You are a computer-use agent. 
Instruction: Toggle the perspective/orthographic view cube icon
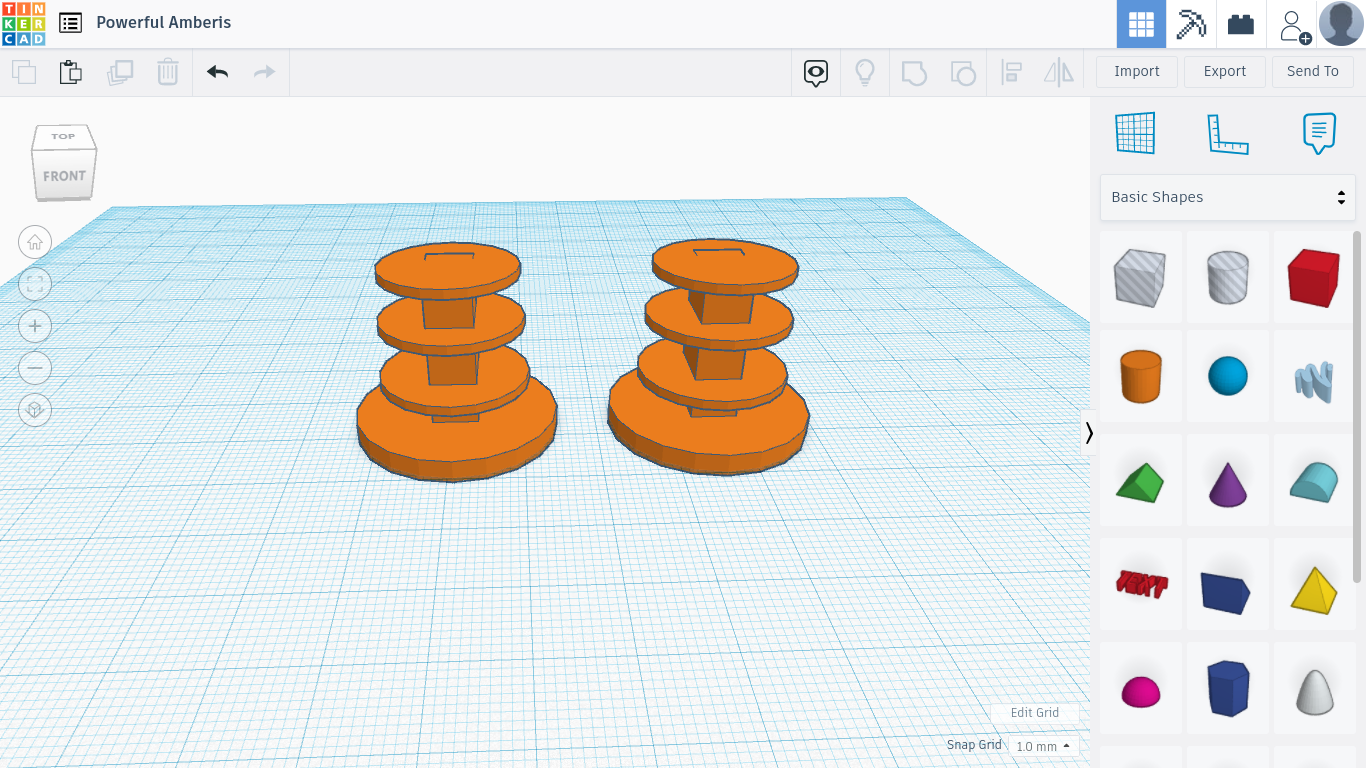[x=35, y=410]
